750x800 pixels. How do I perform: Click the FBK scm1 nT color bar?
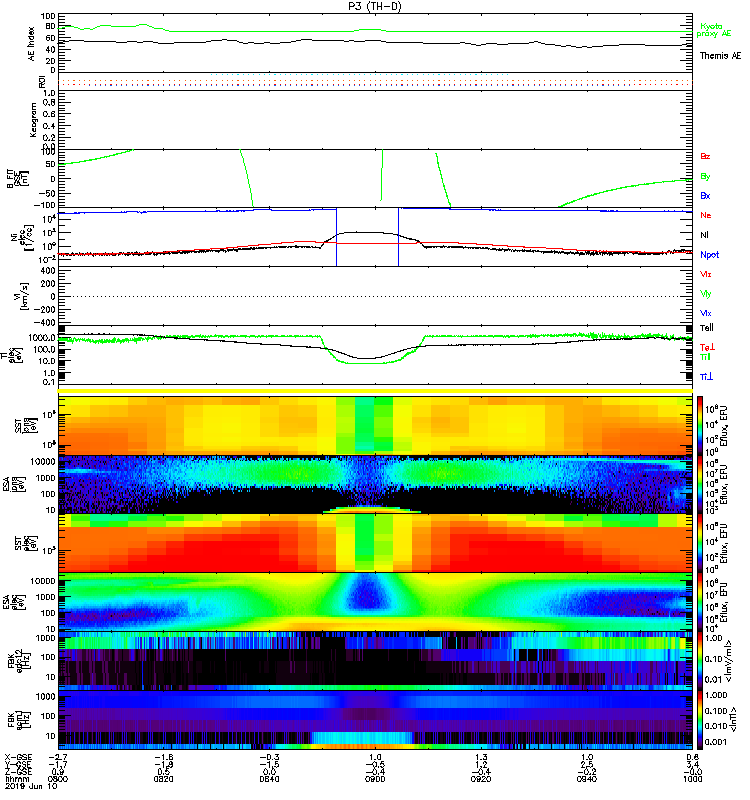(x=700, y=720)
